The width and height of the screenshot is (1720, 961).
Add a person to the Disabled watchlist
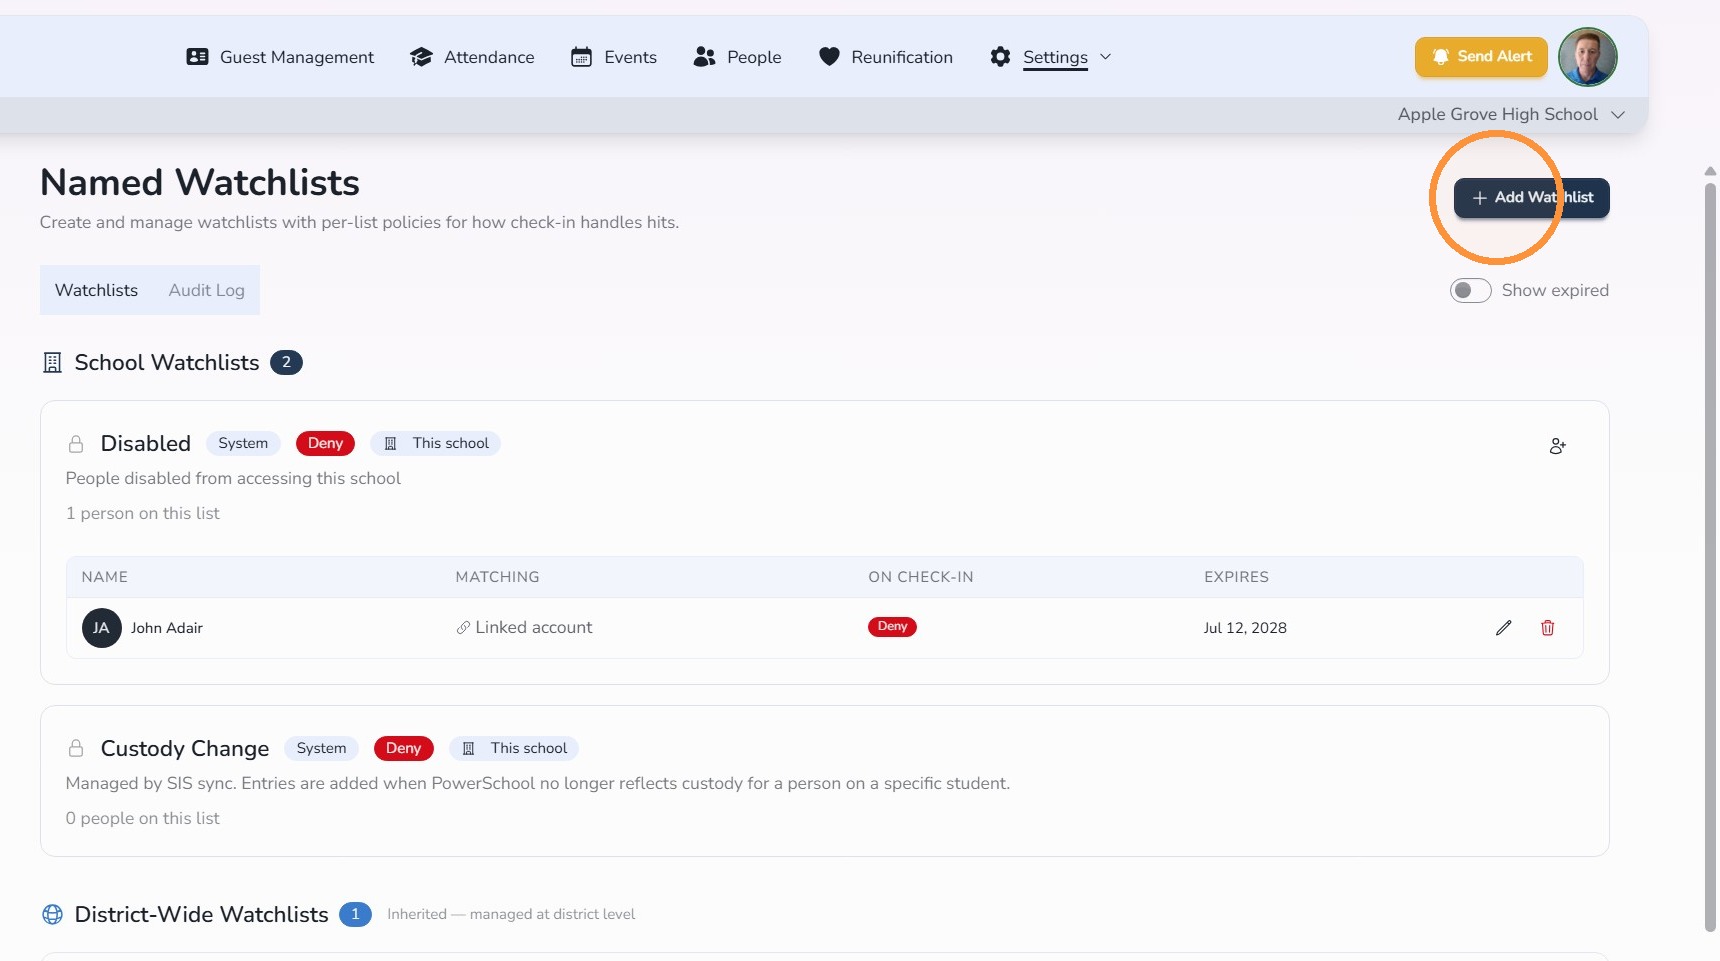tap(1557, 446)
